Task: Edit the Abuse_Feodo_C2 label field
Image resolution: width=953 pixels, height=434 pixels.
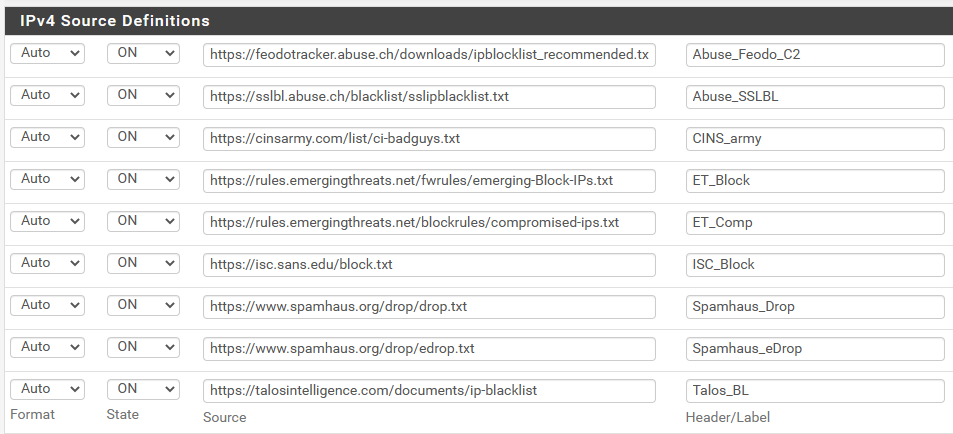Action: [x=815, y=55]
